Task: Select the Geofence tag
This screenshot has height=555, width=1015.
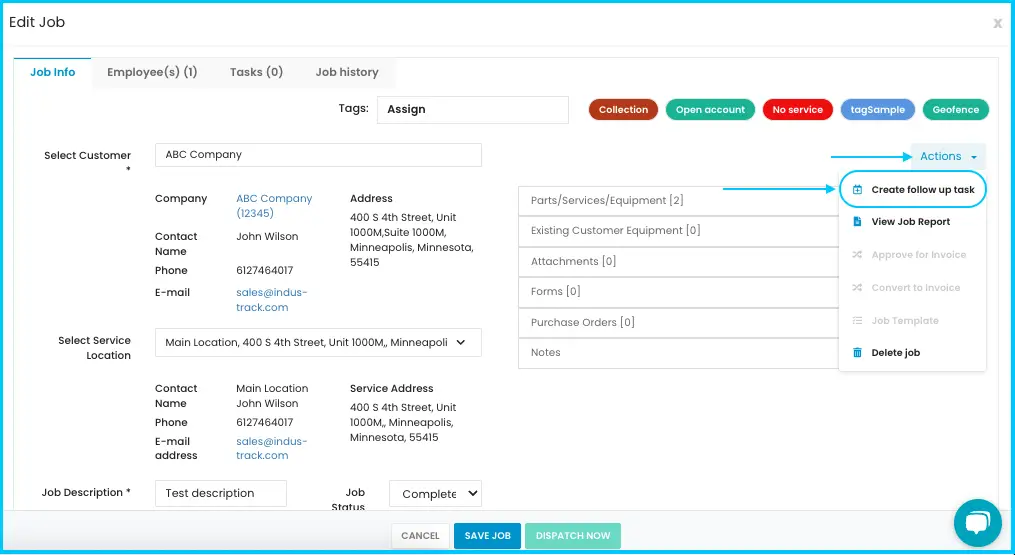Action: coord(955,109)
